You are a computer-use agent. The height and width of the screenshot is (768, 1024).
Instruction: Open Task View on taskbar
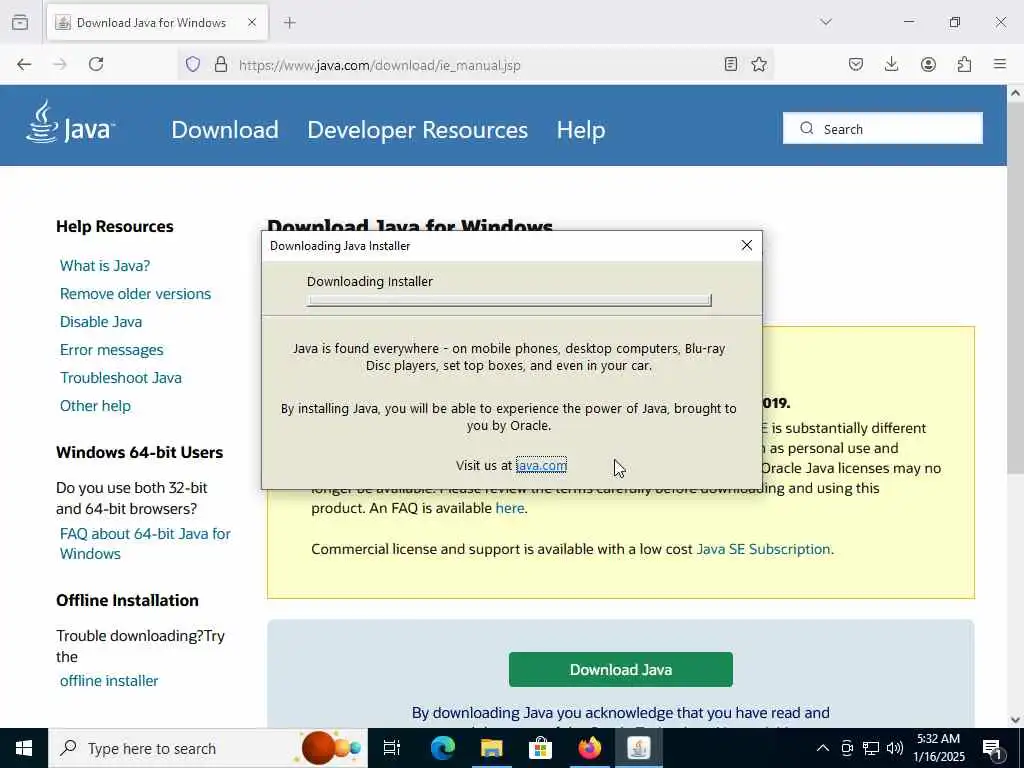coord(392,748)
